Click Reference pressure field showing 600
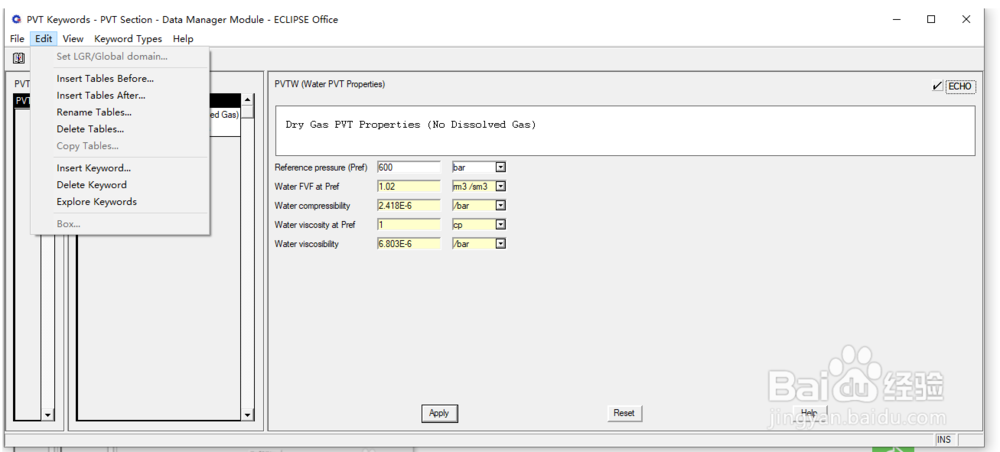 click(409, 167)
